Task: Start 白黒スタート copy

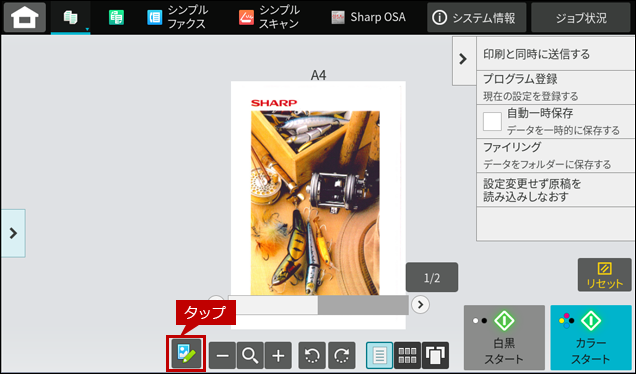Action: (x=504, y=337)
